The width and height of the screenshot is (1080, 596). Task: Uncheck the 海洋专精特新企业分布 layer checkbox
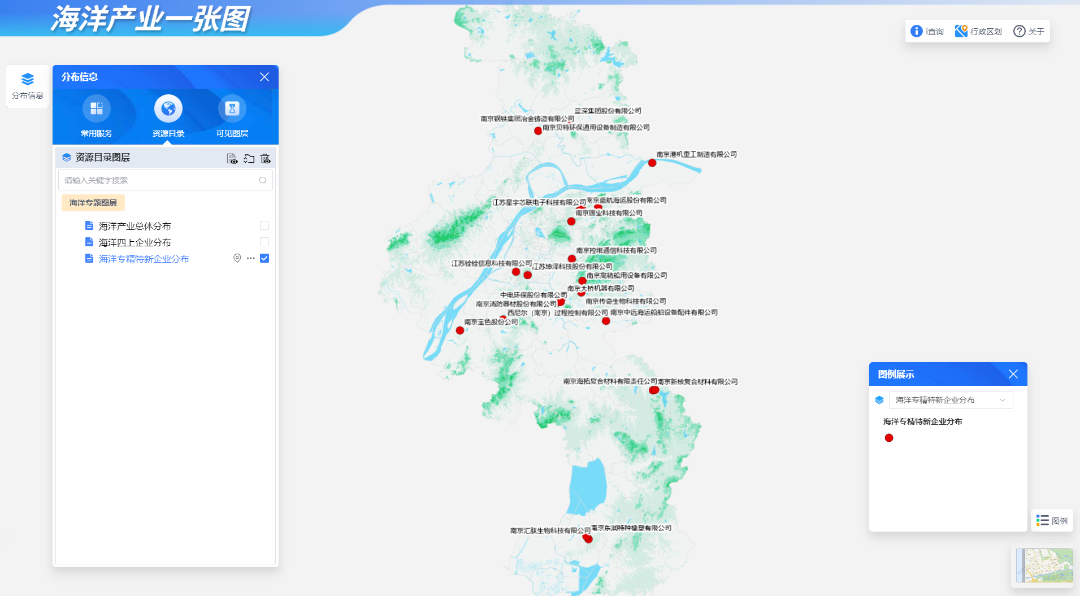click(x=265, y=258)
